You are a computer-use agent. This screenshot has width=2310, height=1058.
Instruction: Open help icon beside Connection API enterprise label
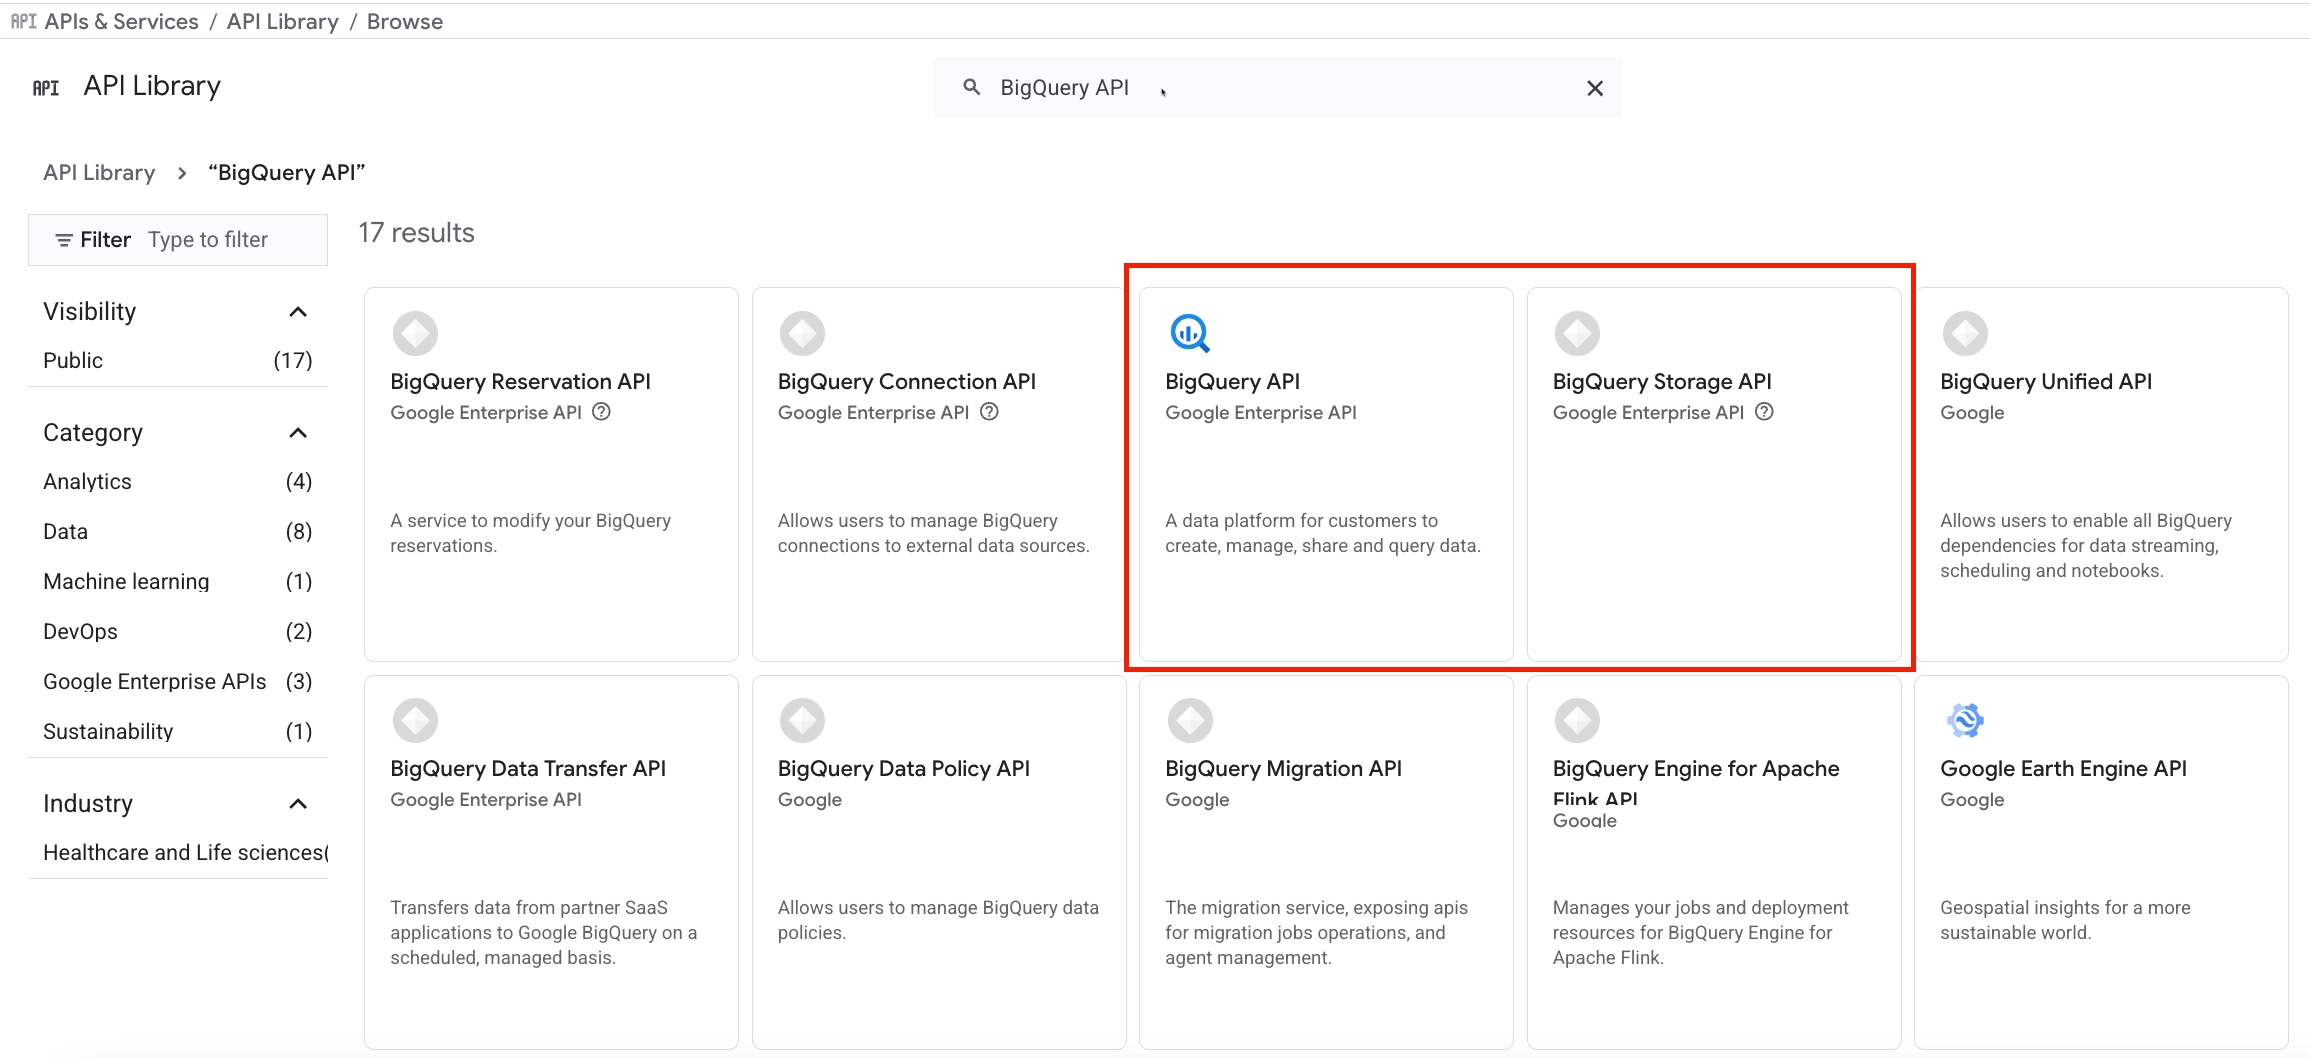click(989, 412)
